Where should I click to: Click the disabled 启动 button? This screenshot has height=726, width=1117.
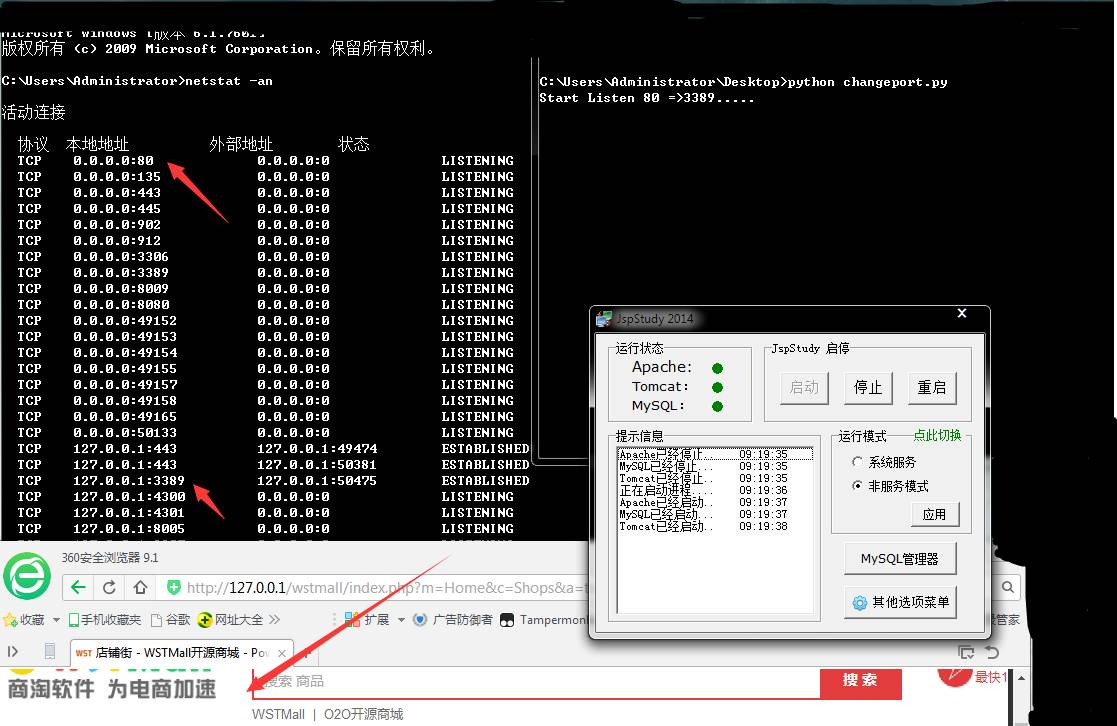pyautogui.click(x=804, y=388)
